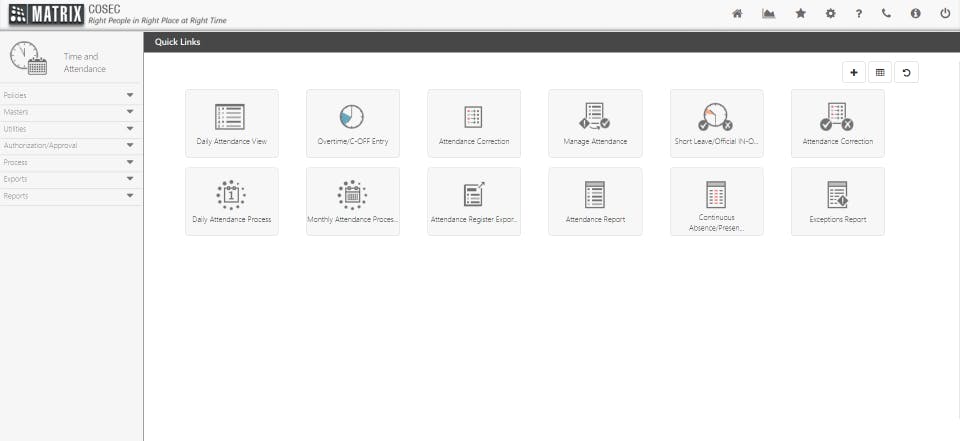Screen dimensions: 960x441
Task: Switch quick links to table view icon
Action: pos(880,72)
